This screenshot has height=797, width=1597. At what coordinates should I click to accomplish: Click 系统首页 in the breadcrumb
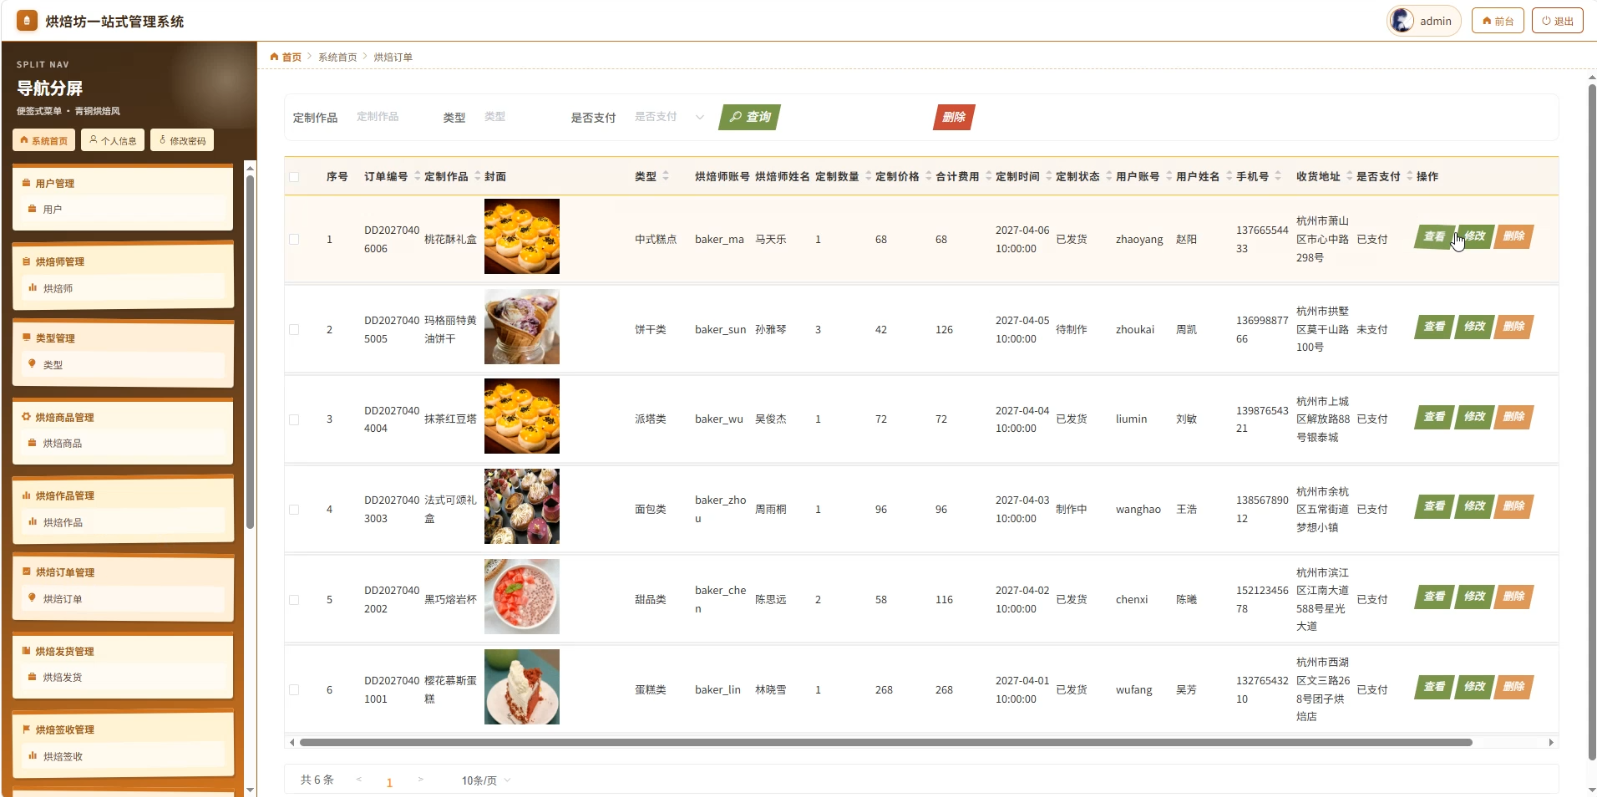[337, 57]
